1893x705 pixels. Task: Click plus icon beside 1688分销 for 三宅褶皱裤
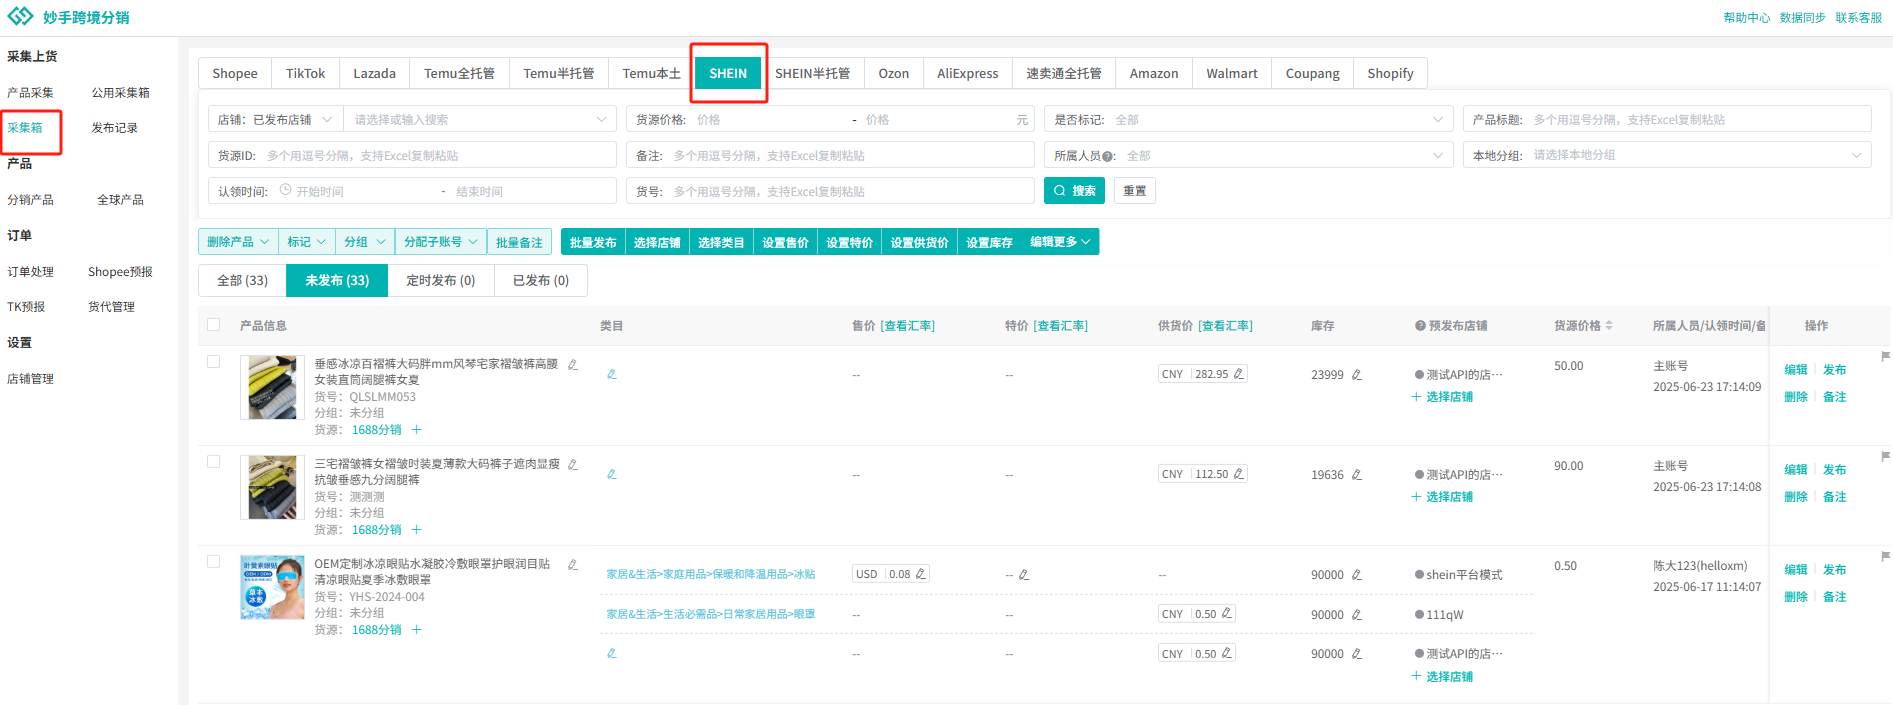point(417,530)
